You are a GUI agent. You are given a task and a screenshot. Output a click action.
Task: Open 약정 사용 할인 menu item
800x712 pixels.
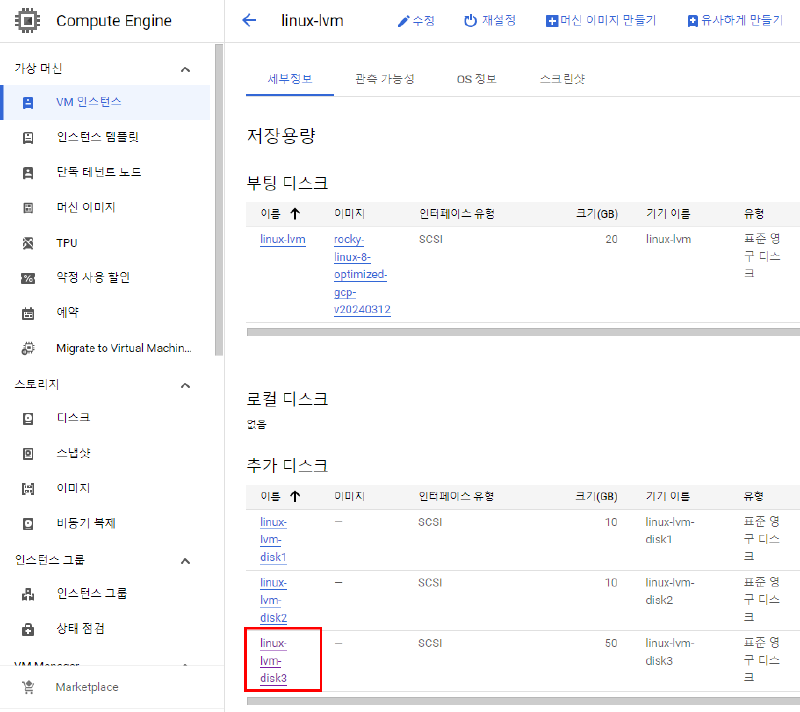(93, 278)
